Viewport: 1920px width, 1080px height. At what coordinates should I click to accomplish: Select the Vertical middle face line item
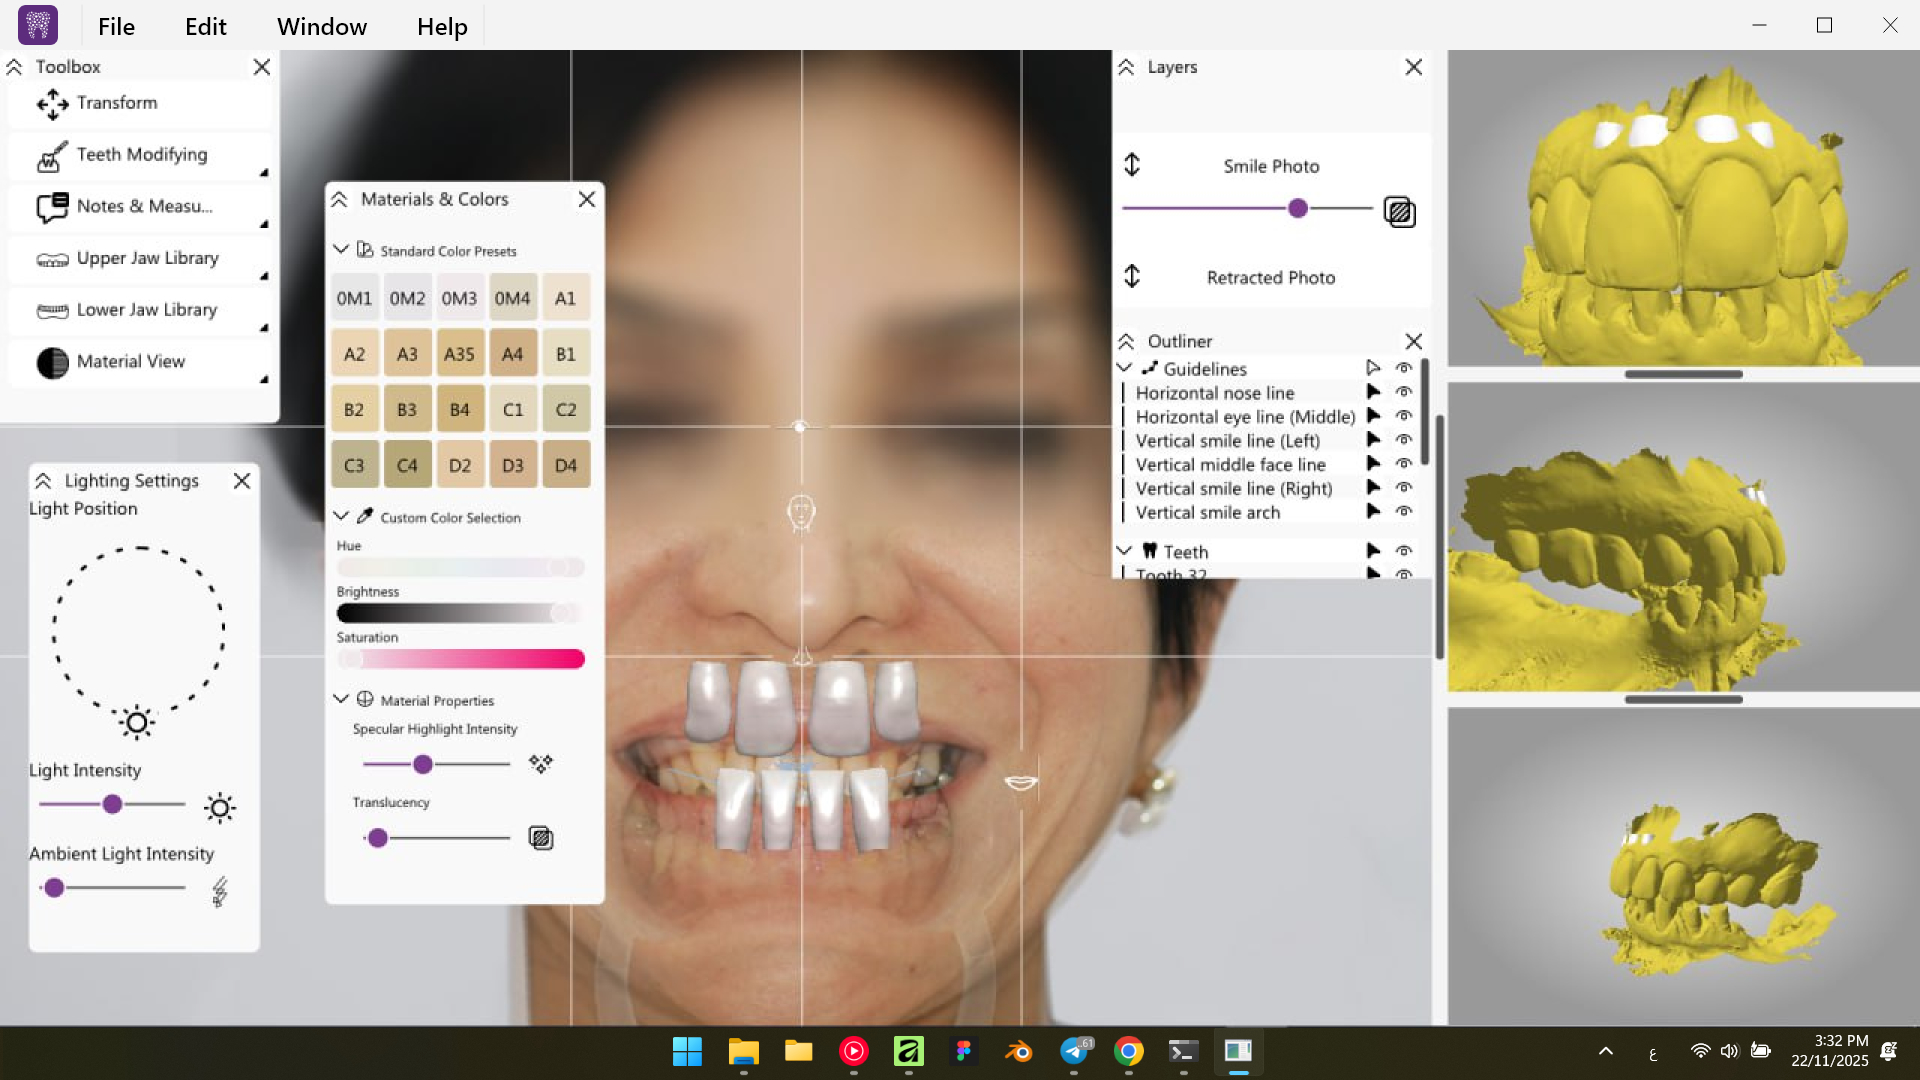point(1230,464)
